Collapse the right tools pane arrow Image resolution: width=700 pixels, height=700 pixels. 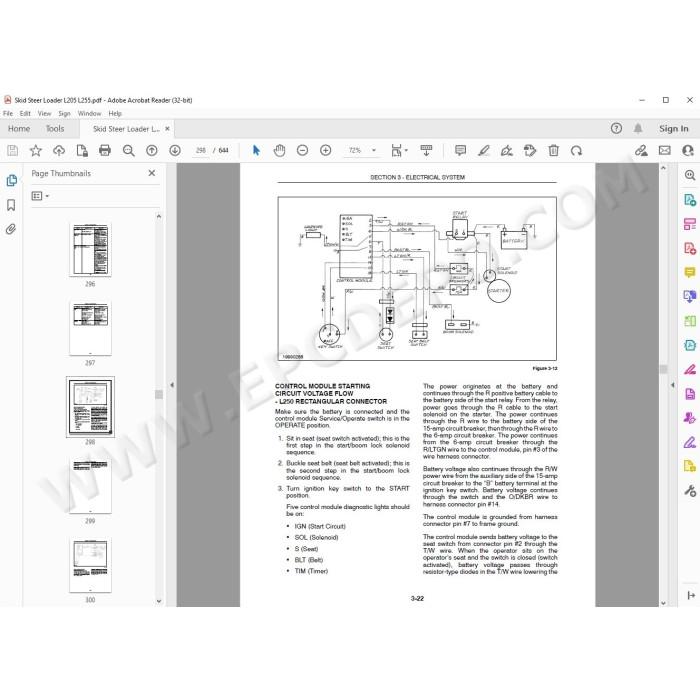(x=673, y=385)
